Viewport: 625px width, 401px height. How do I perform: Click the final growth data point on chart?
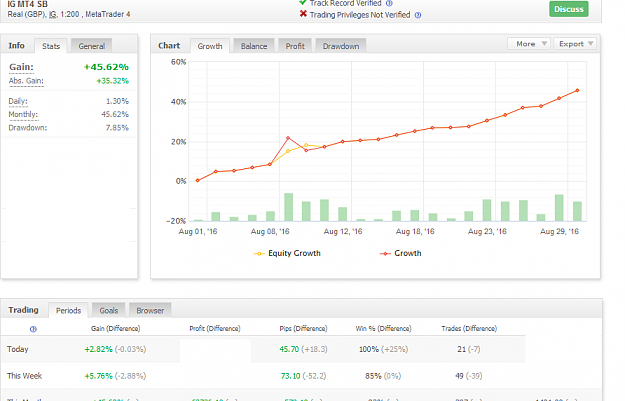(x=577, y=90)
